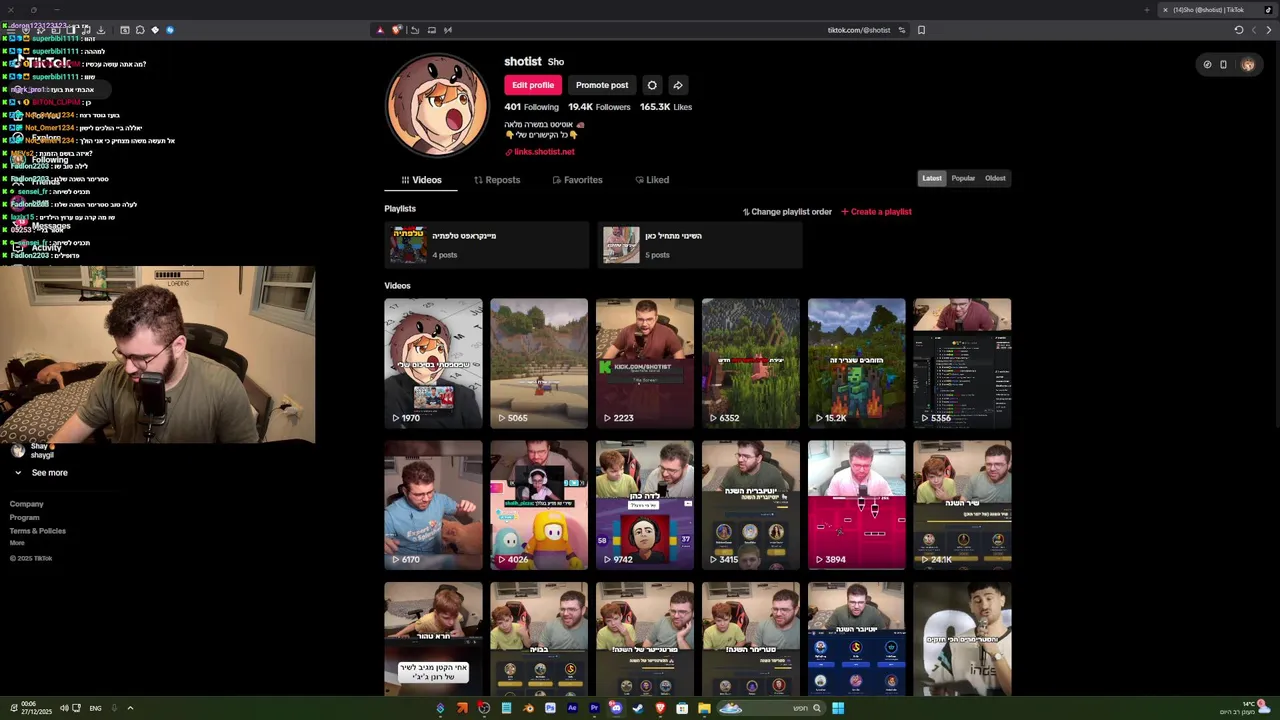This screenshot has height=720, width=1280.
Task: Play the video with 5065 views
Action: [539, 363]
